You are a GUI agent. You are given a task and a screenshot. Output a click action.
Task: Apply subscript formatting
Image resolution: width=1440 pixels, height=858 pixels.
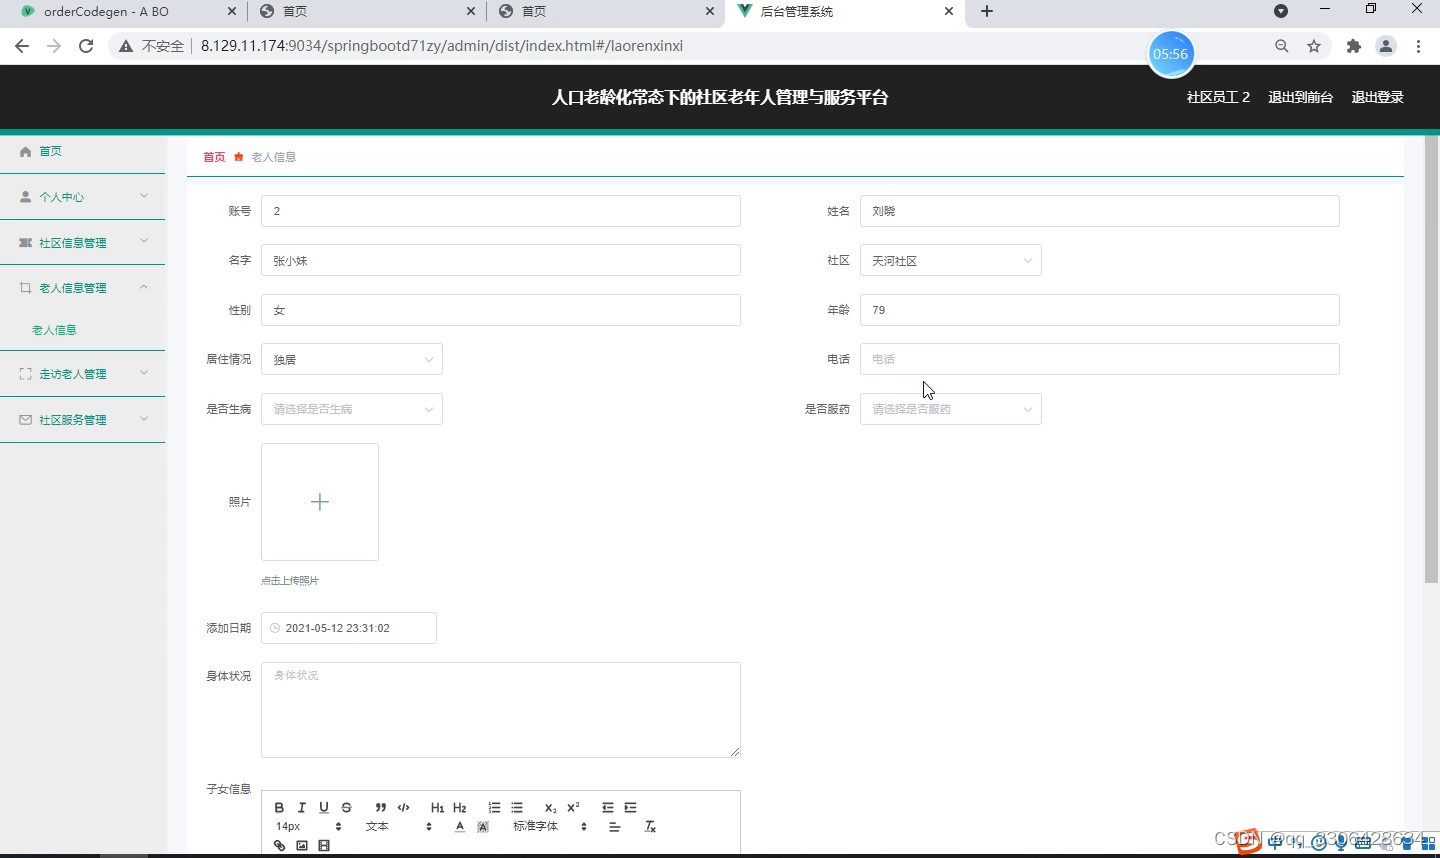coord(550,807)
